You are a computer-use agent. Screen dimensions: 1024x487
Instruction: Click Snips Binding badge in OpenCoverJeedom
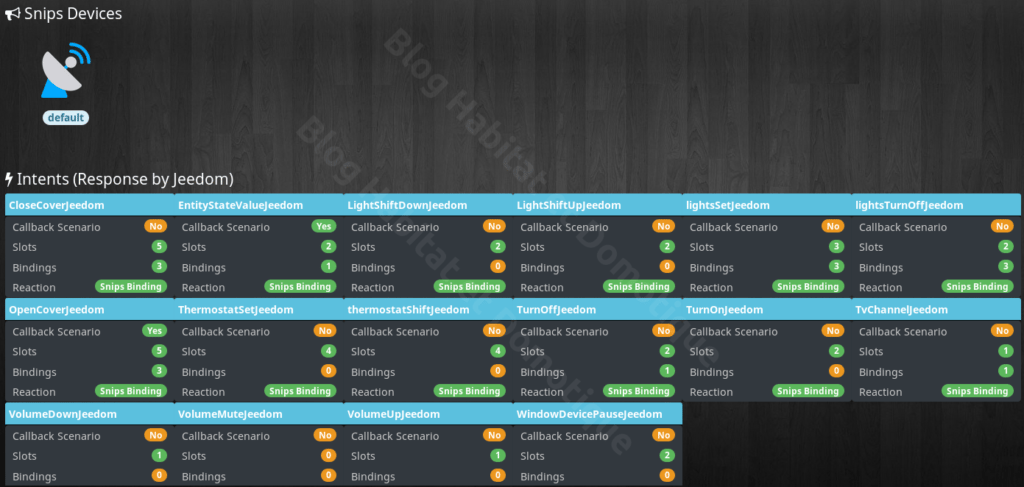131,391
